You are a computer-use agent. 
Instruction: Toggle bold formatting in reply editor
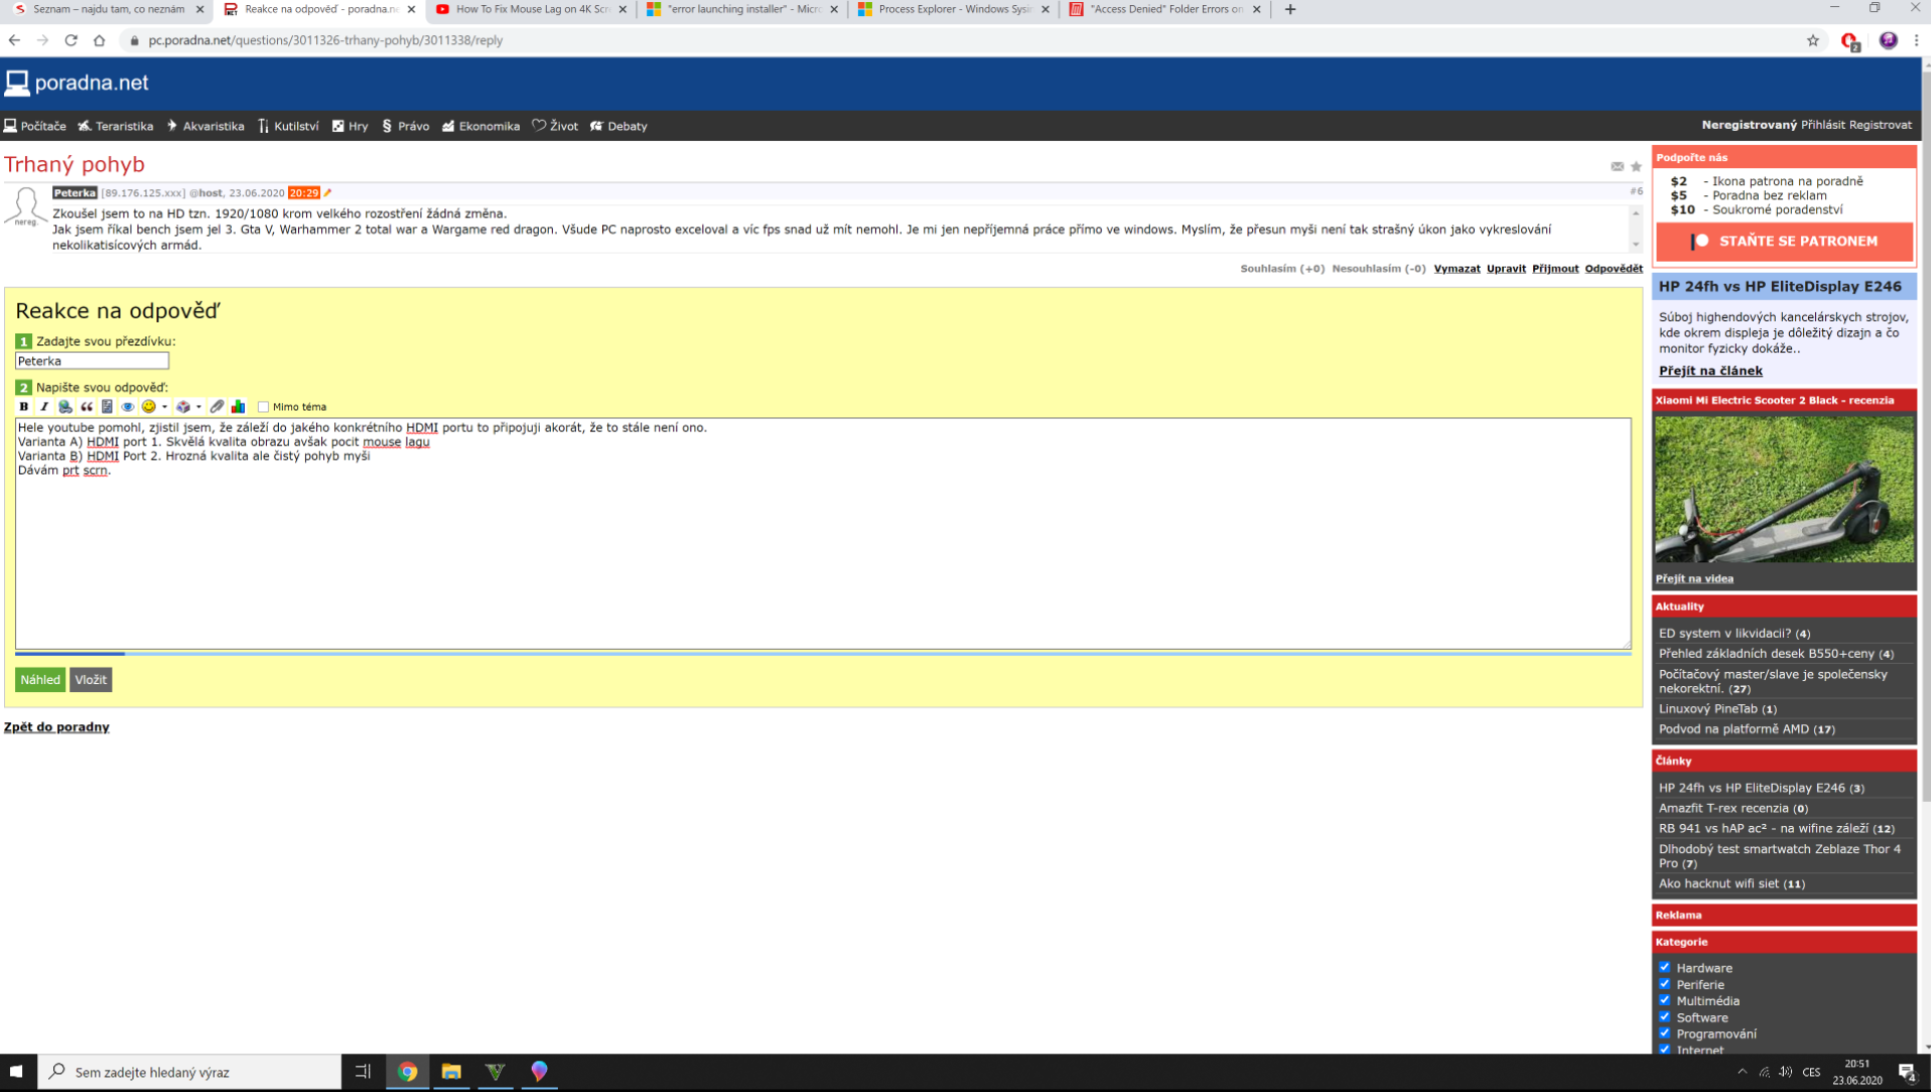24,407
